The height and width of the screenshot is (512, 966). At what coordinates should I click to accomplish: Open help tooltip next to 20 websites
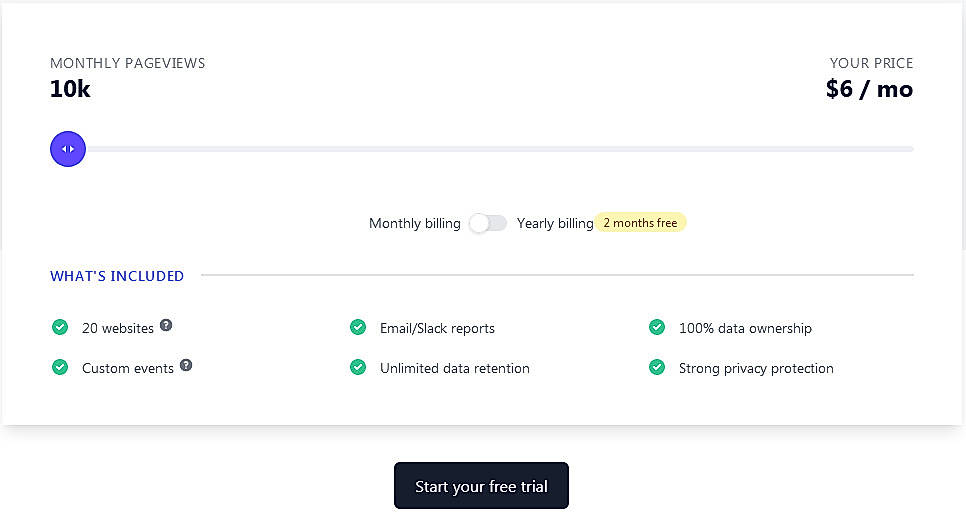166,325
